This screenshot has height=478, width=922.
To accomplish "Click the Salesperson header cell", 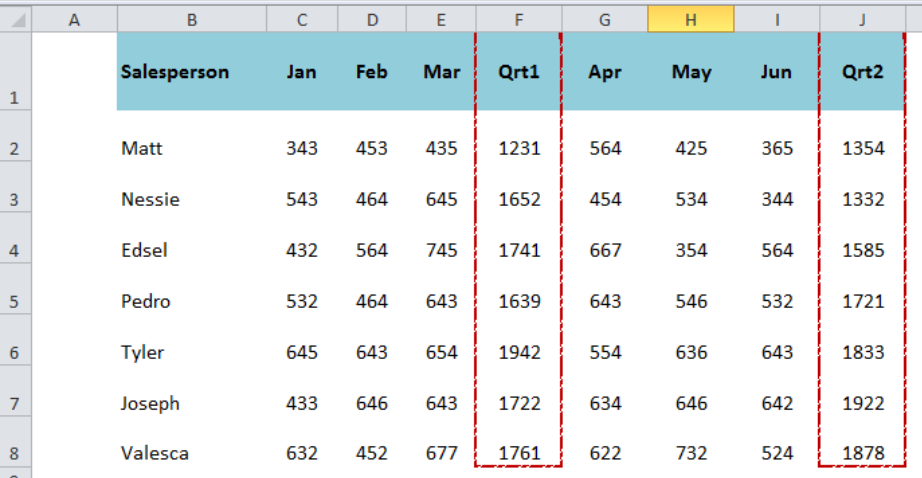I will click(x=192, y=71).
